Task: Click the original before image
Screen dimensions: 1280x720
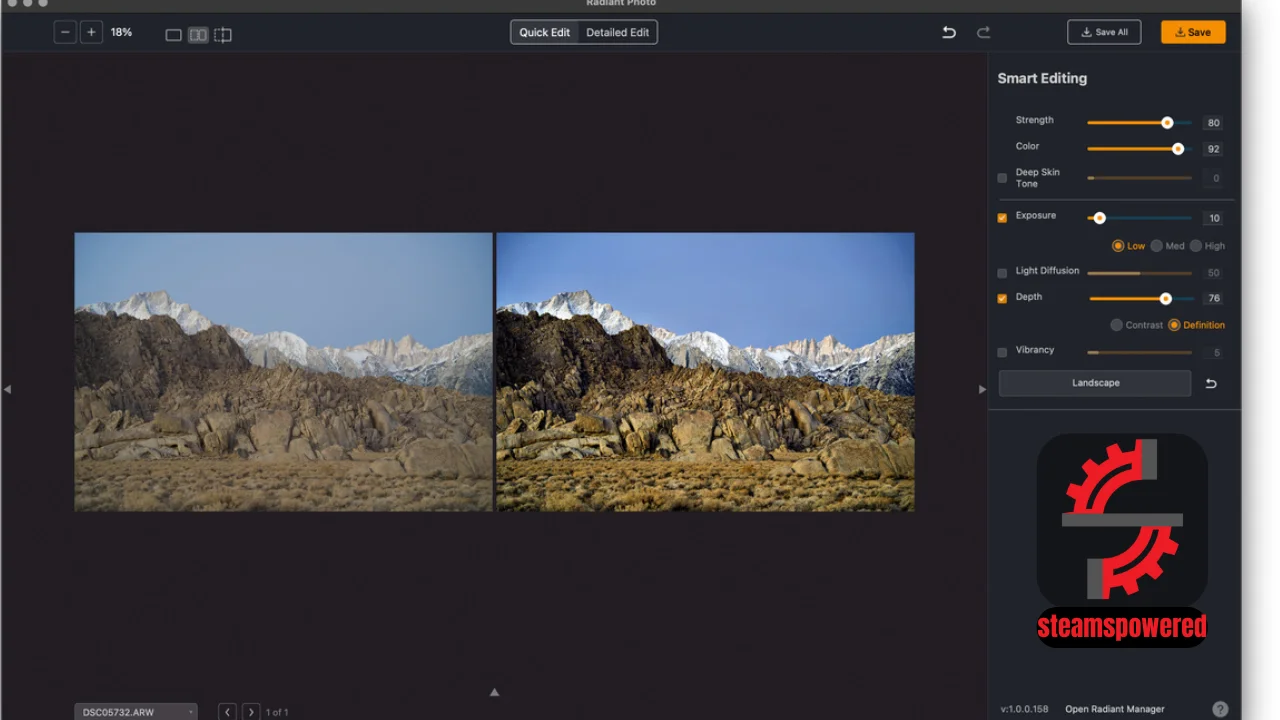Action: click(x=283, y=372)
